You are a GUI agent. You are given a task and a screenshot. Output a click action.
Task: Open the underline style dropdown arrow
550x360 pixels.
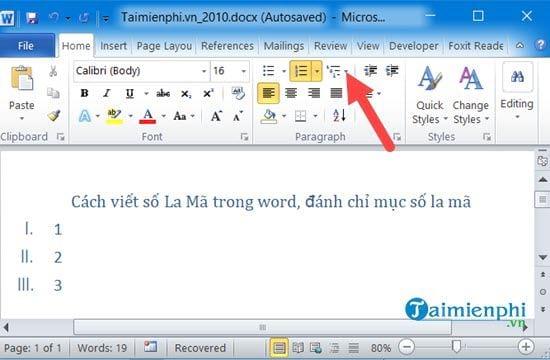[146, 93]
